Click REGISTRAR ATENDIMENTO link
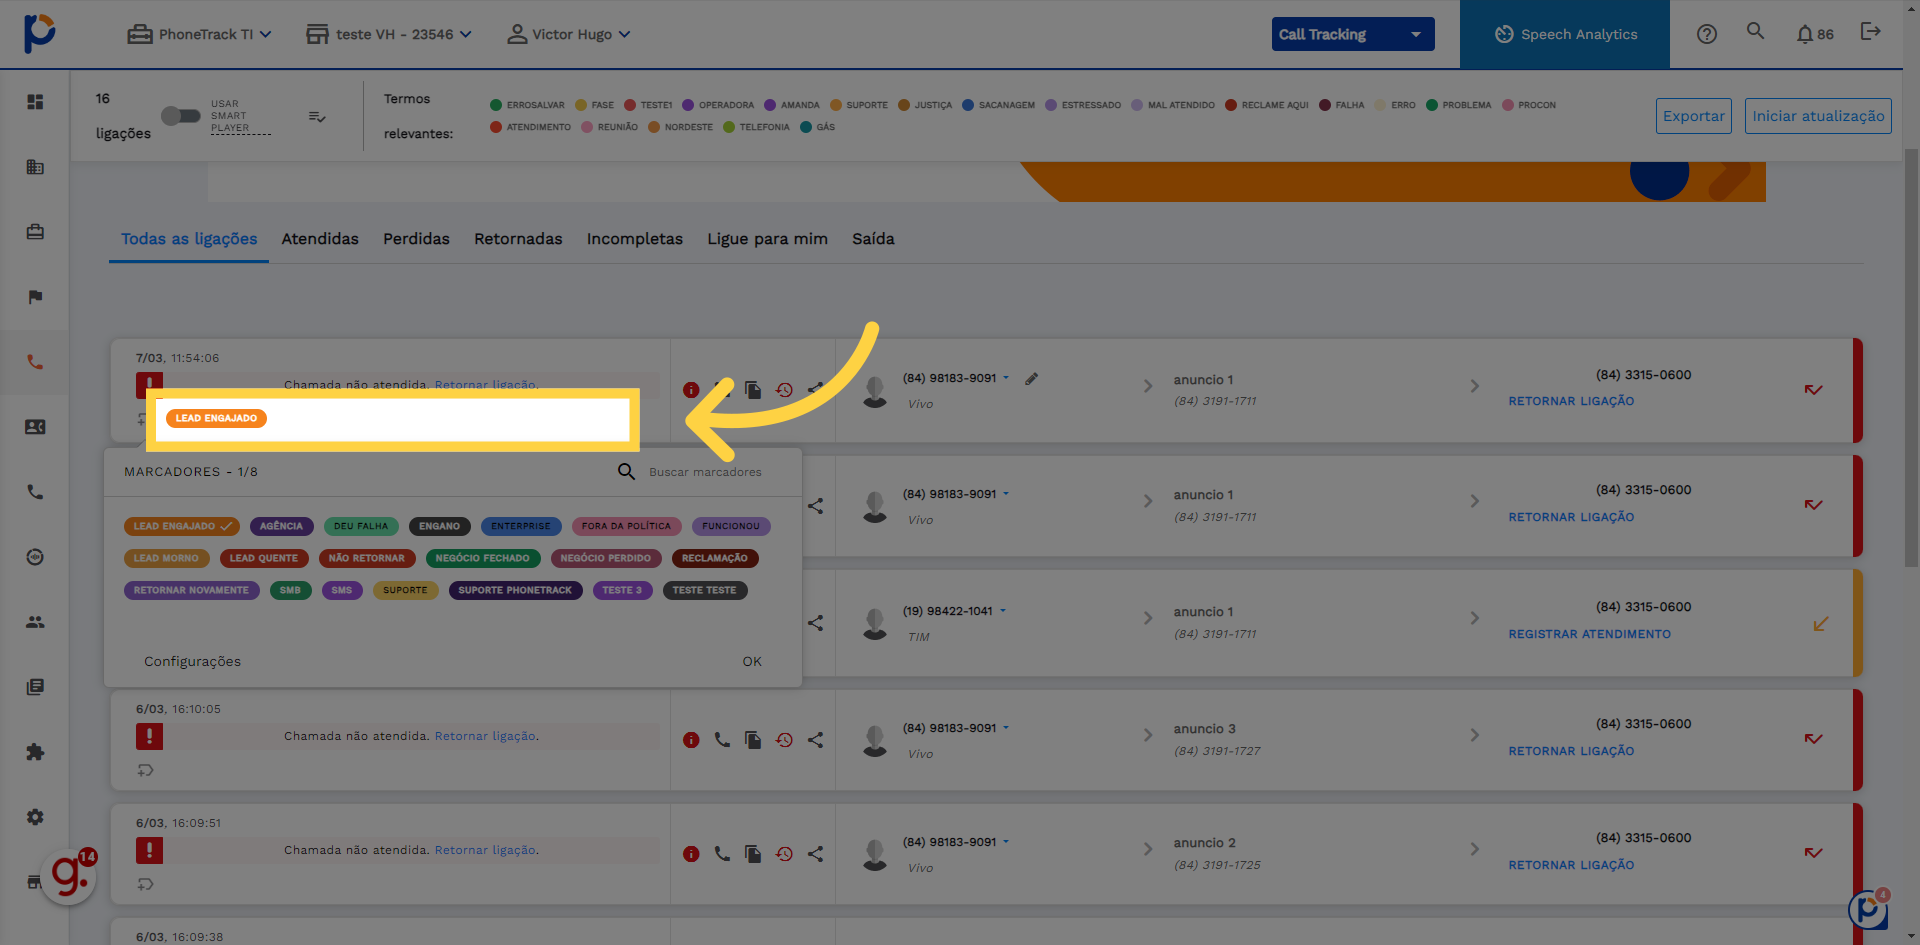 point(1590,634)
